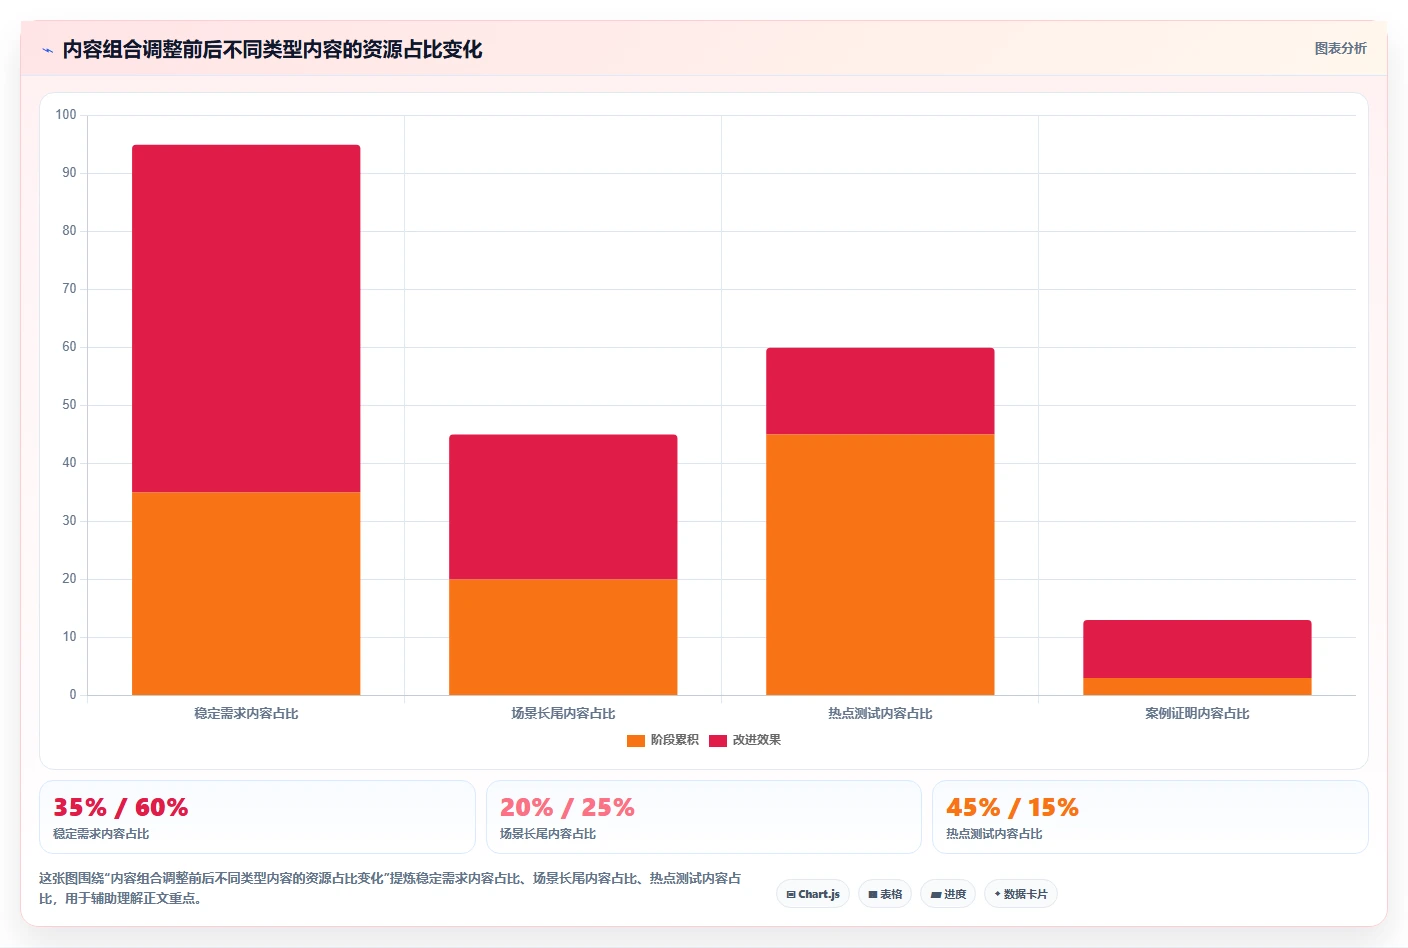Select the 表格 tag chip
The image size is (1408, 948).
point(885,894)
